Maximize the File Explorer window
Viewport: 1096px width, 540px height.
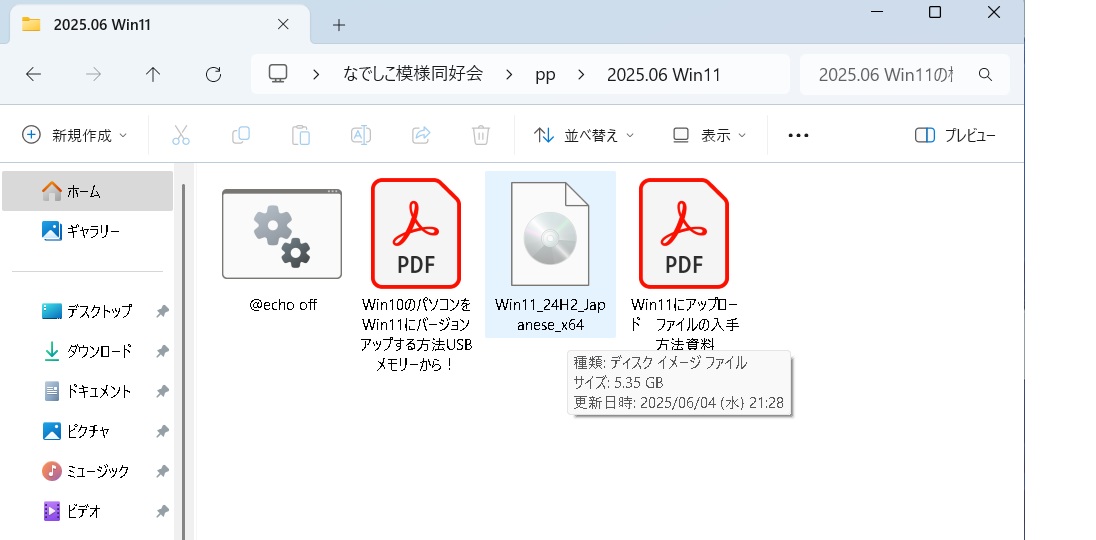[935, 12]
